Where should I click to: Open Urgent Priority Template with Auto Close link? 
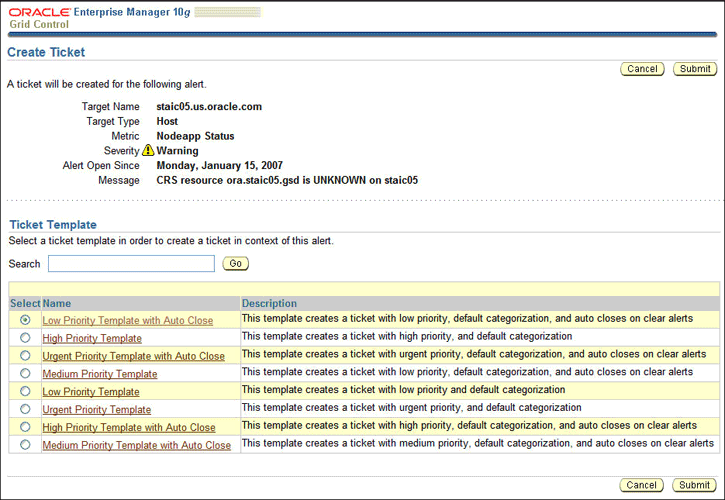click(133, 356)
